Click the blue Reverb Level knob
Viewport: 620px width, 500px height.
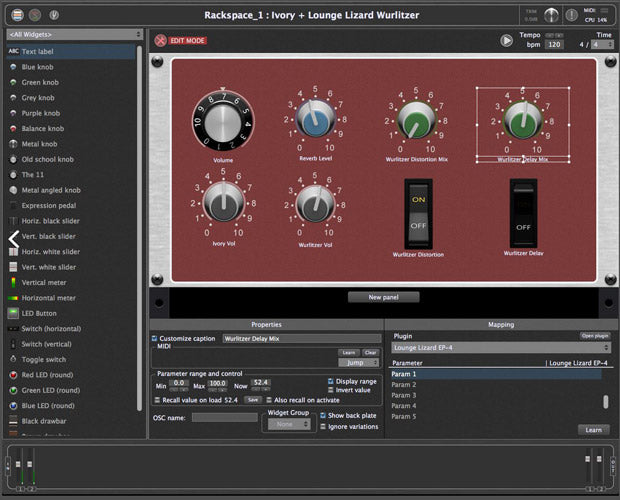tap(315, 119)
